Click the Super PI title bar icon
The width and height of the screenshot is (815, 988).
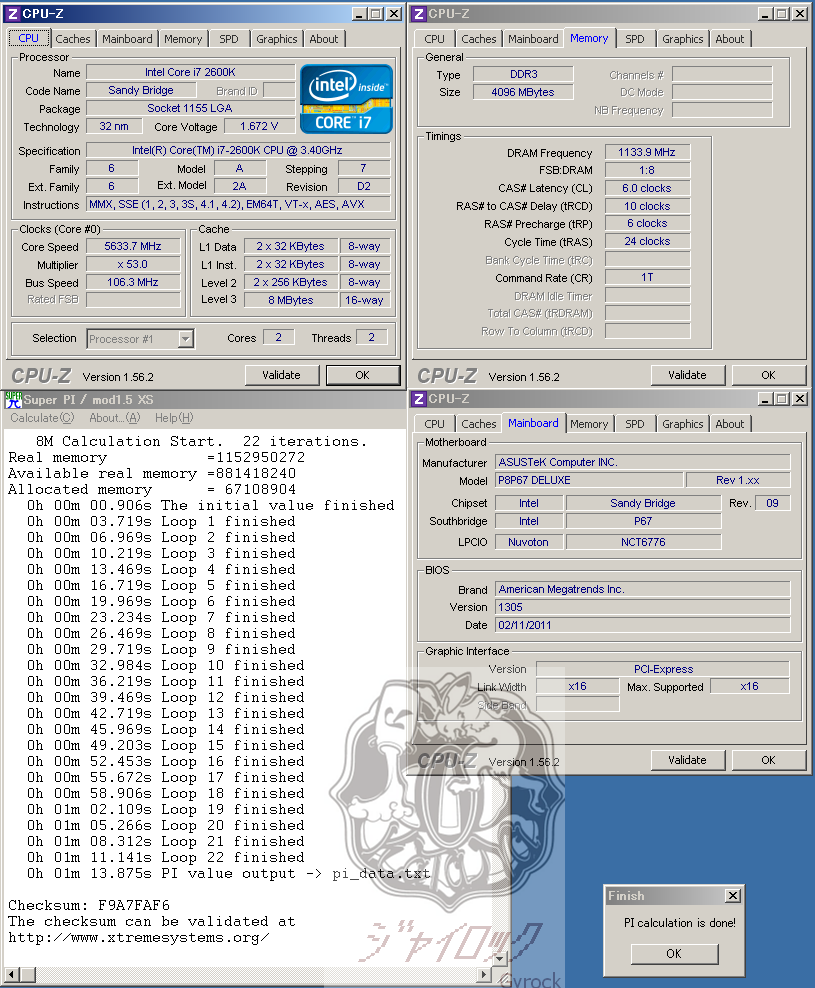click(x=13, y=399)
